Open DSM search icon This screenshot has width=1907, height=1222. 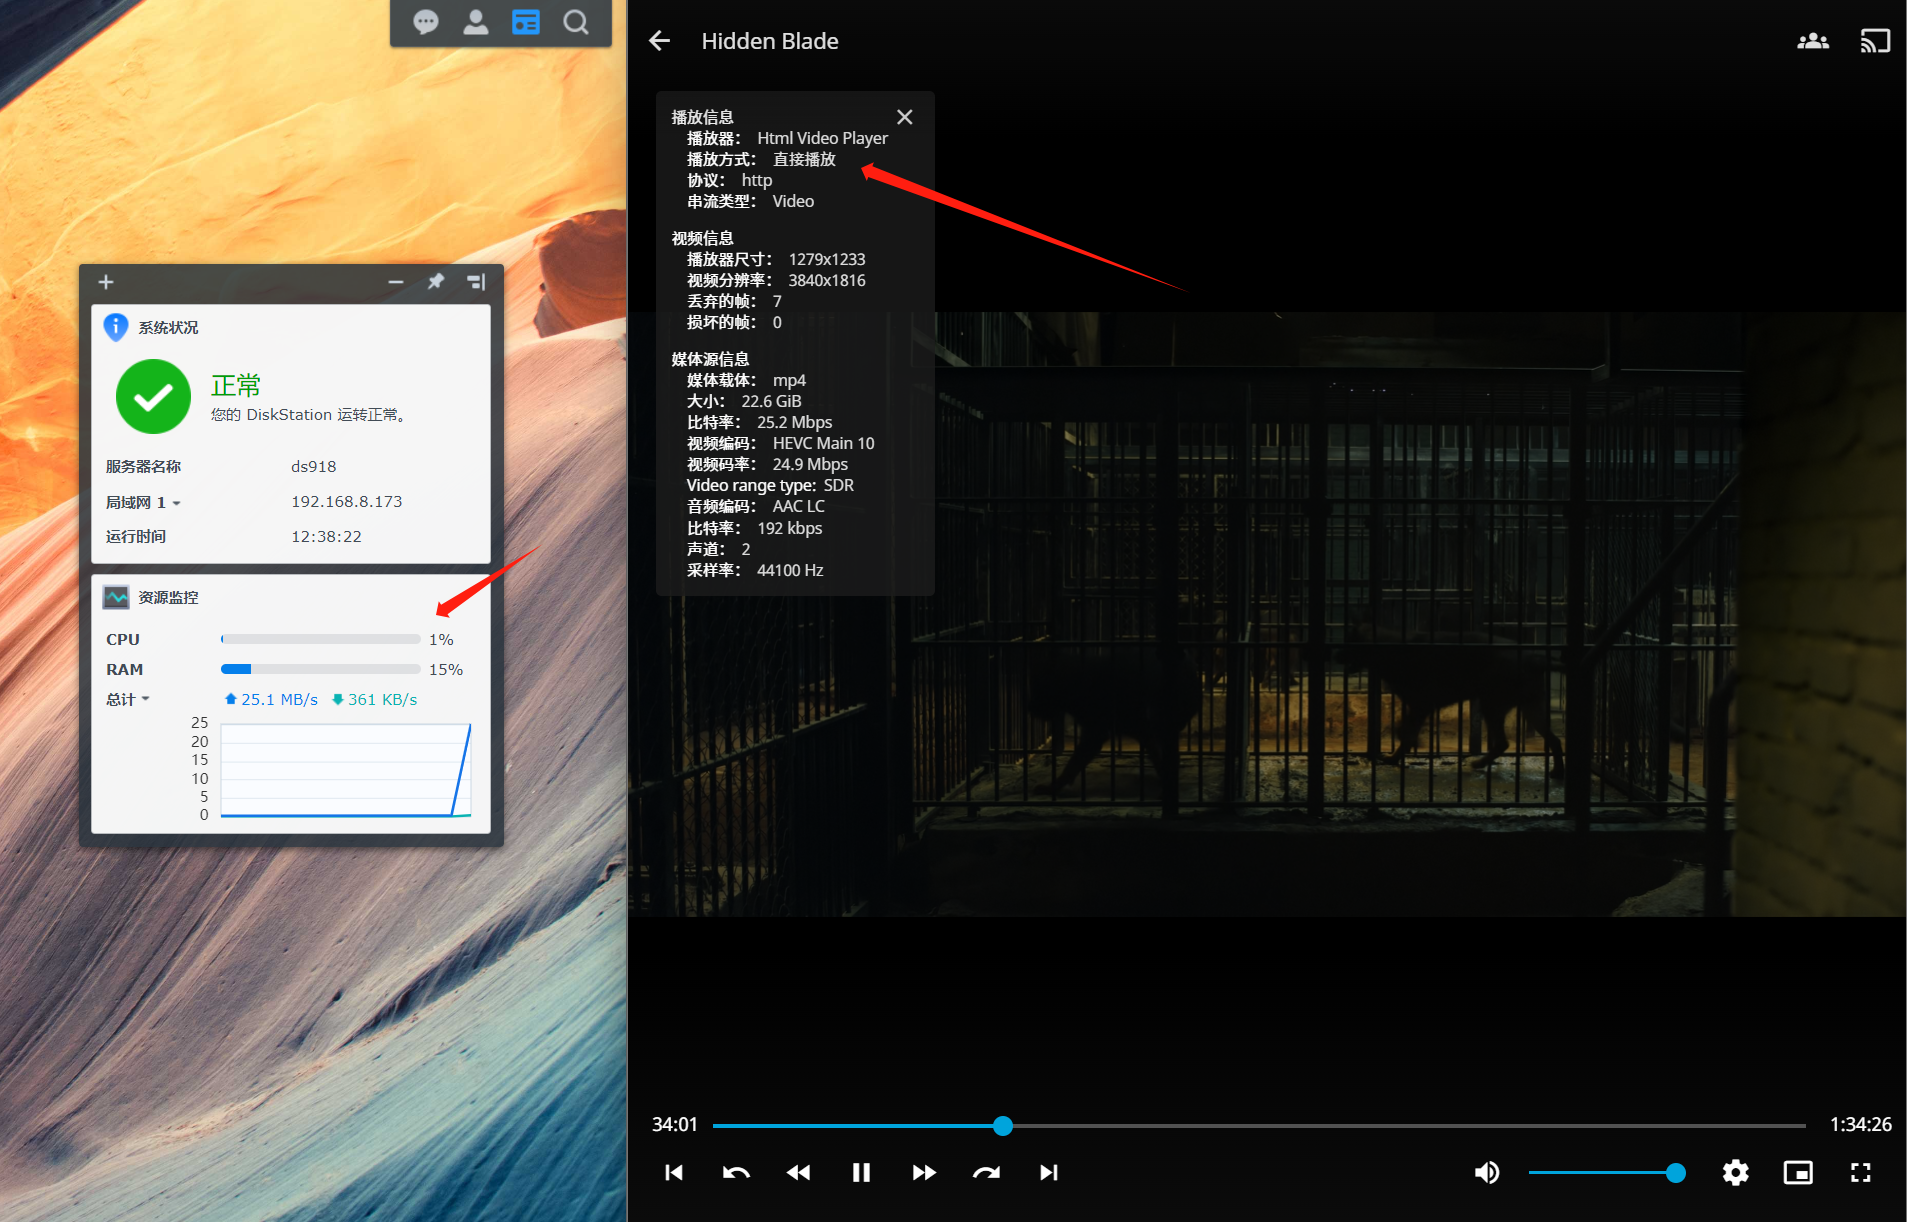point(576,22)
